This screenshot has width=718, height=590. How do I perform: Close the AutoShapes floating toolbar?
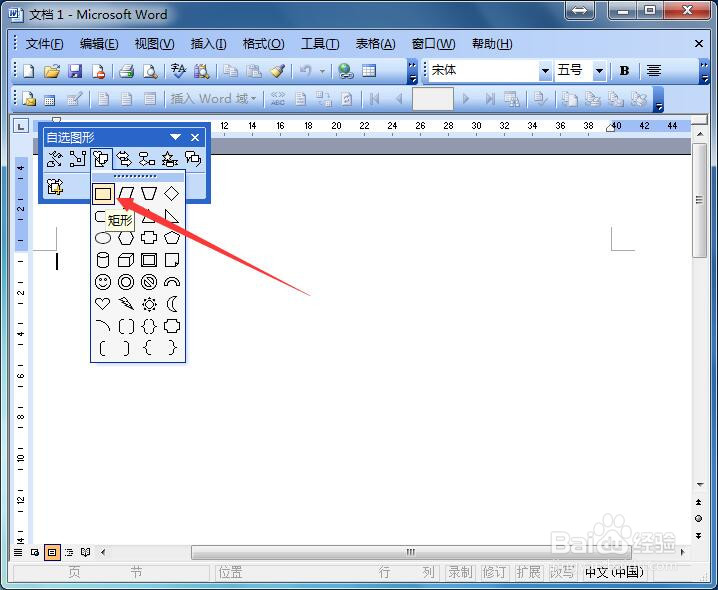coord(195,137)
